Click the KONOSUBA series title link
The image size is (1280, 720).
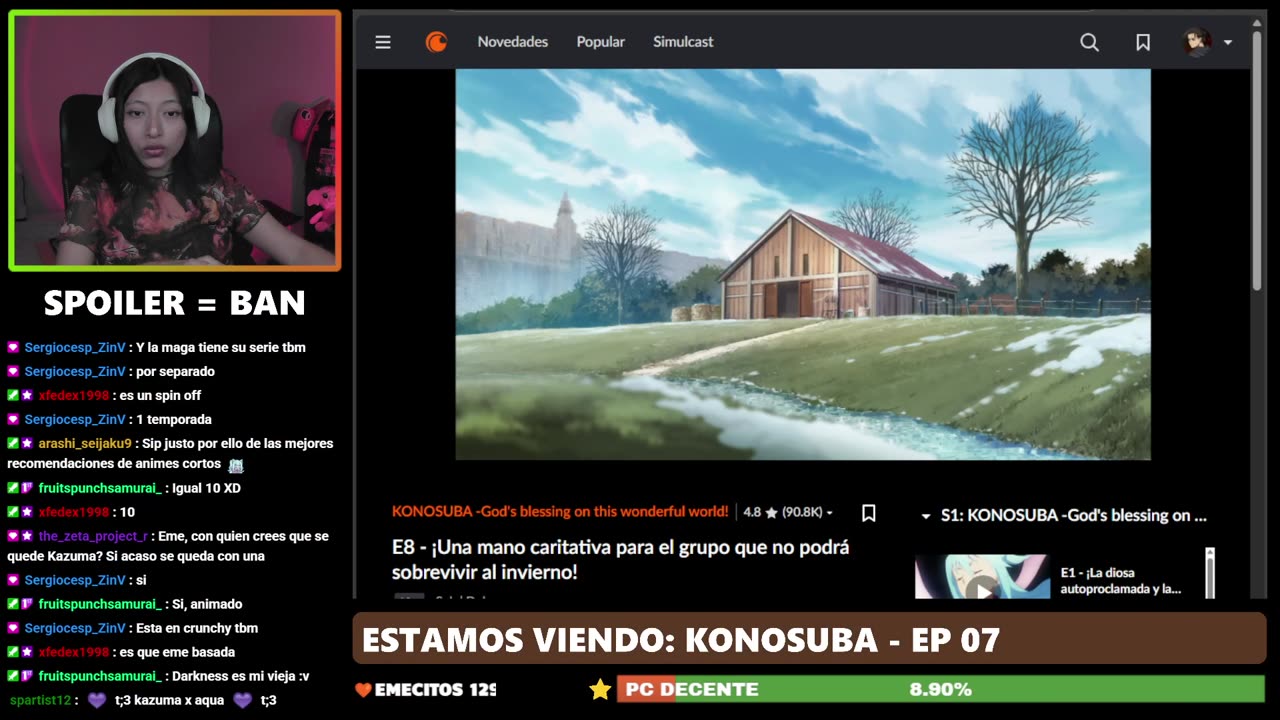pyautogui.click(x=560, y=512)
